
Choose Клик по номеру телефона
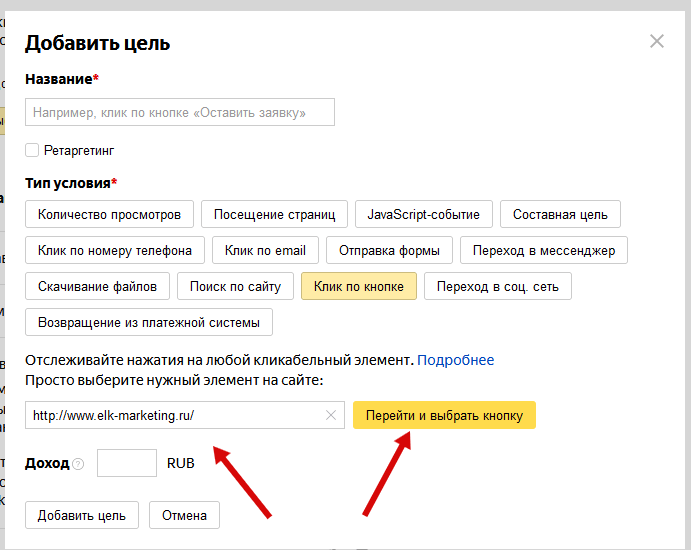tap(115, 250)
